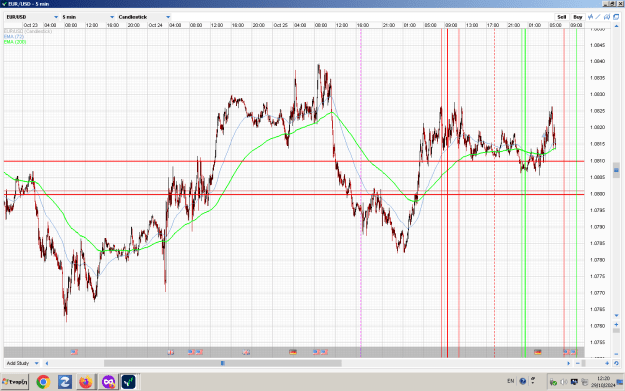Open Firefox from the taskbar
This screenshot has width=625, height=391.
coord(86,382)
